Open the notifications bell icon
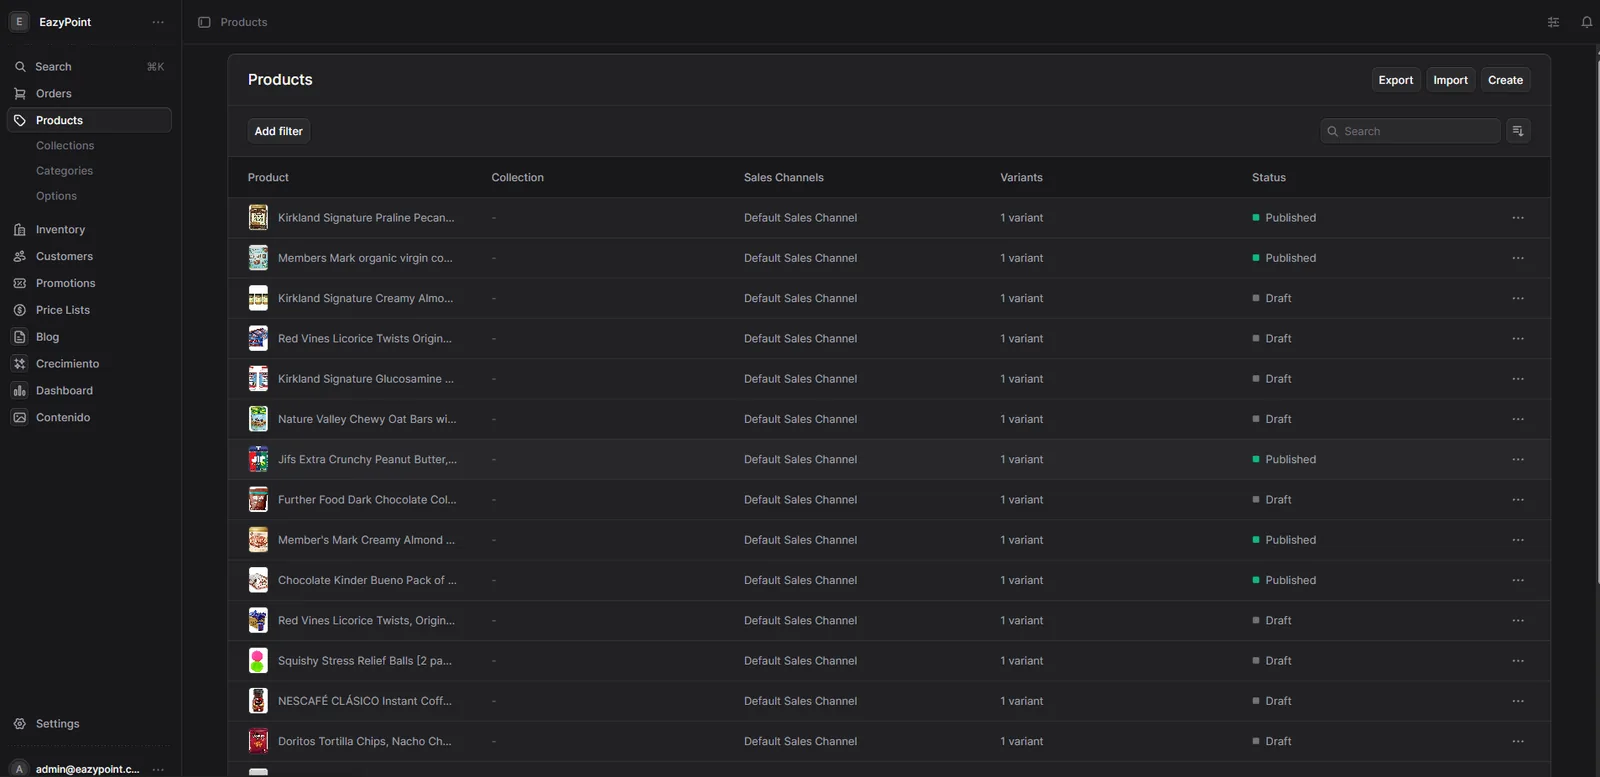The image size is (1600, 777). coord(1586,22)
